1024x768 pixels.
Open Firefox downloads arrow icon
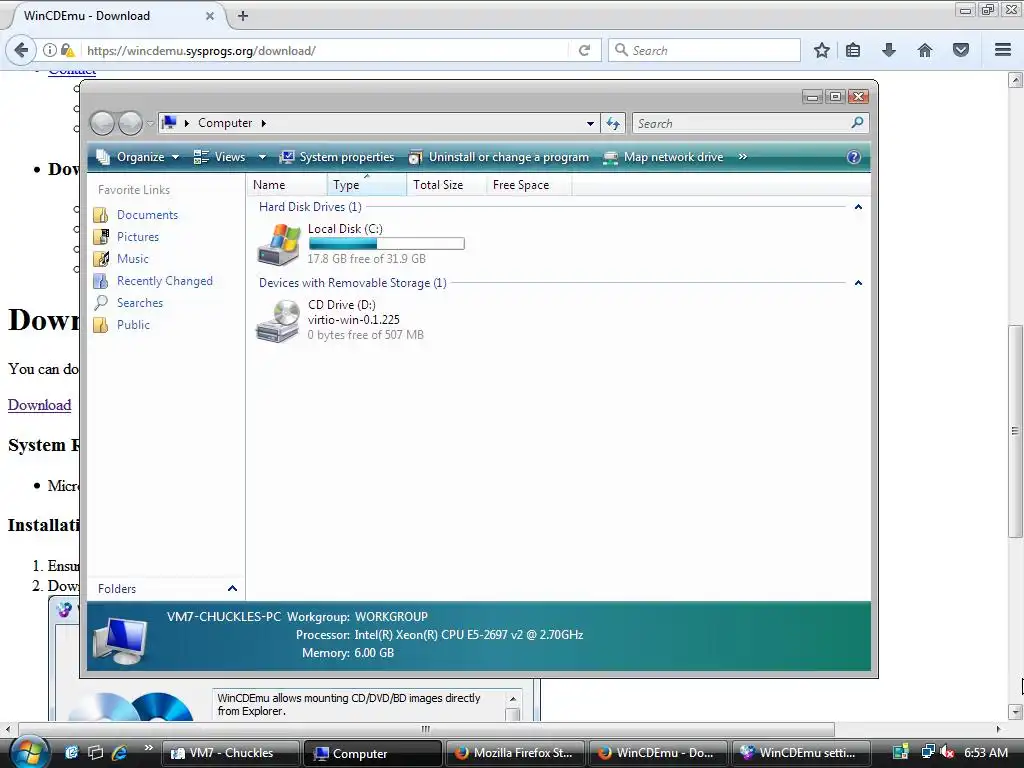(889, 50)
